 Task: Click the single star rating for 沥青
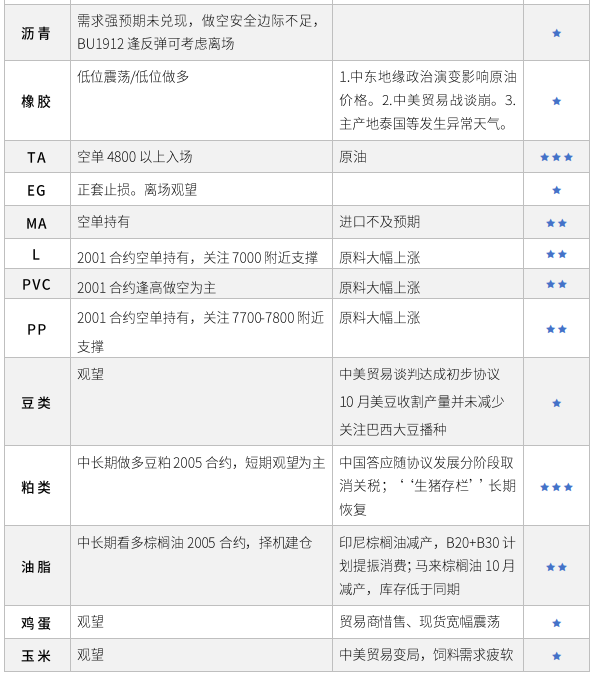point(556,33)
